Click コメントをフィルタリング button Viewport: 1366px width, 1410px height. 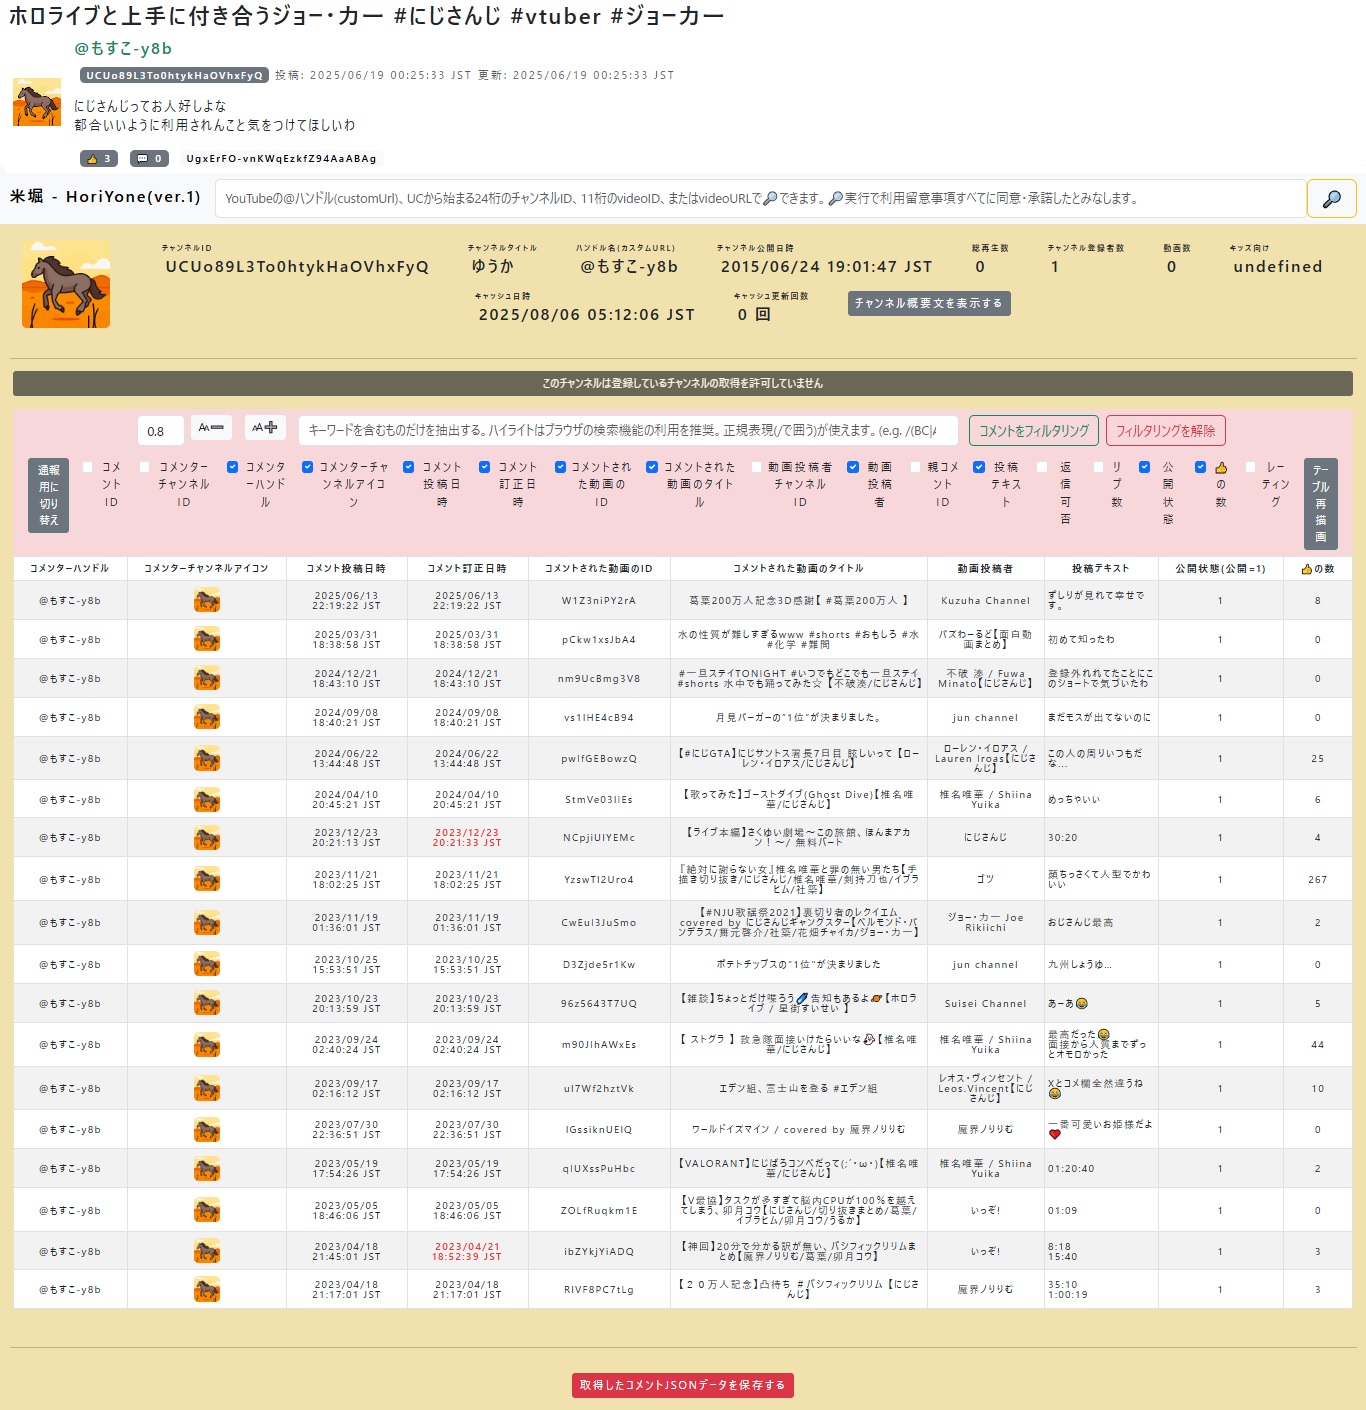pos(1034,431)
